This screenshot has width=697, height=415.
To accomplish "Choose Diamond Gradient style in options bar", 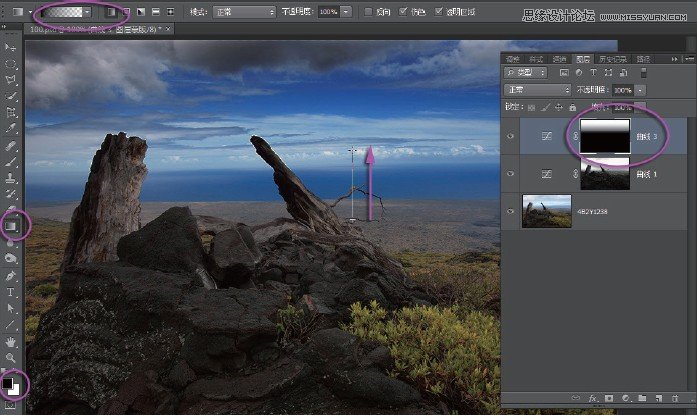I will [170, 12].
